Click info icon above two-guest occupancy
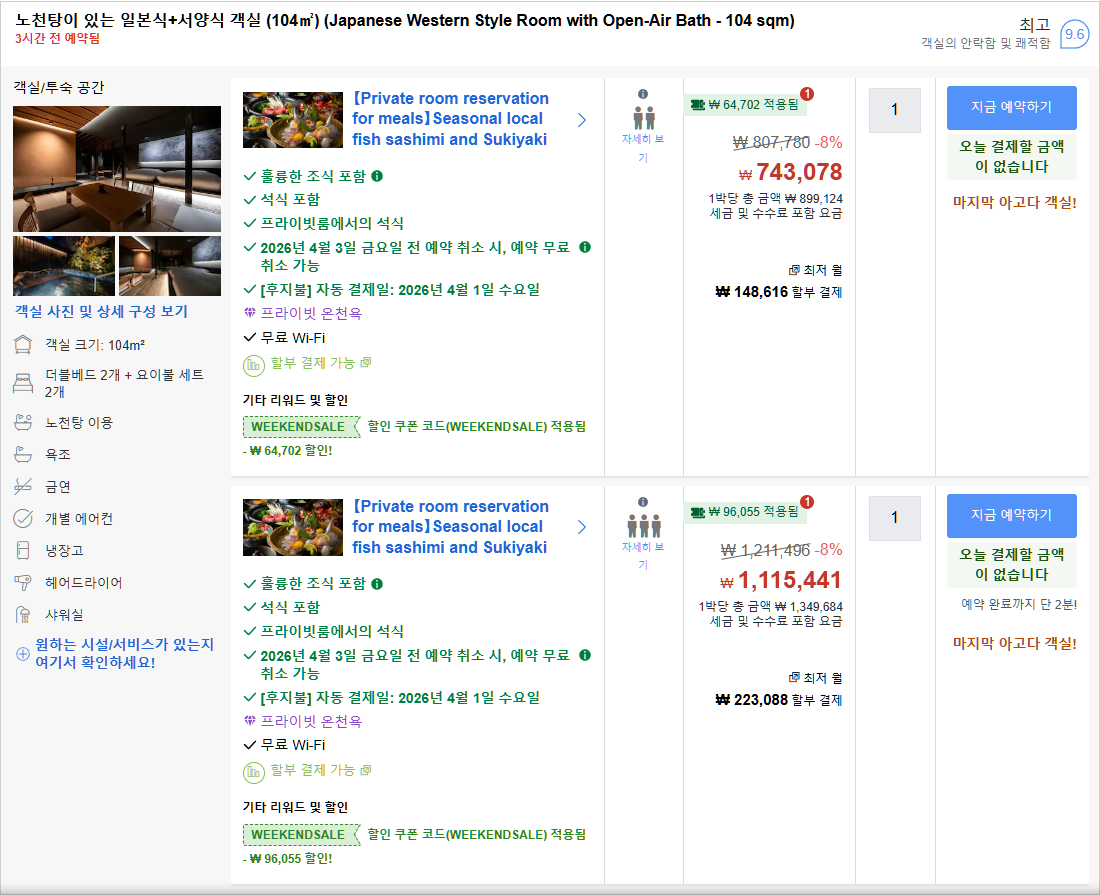The width and height of the screenshot is (1100, 895). 643,94
